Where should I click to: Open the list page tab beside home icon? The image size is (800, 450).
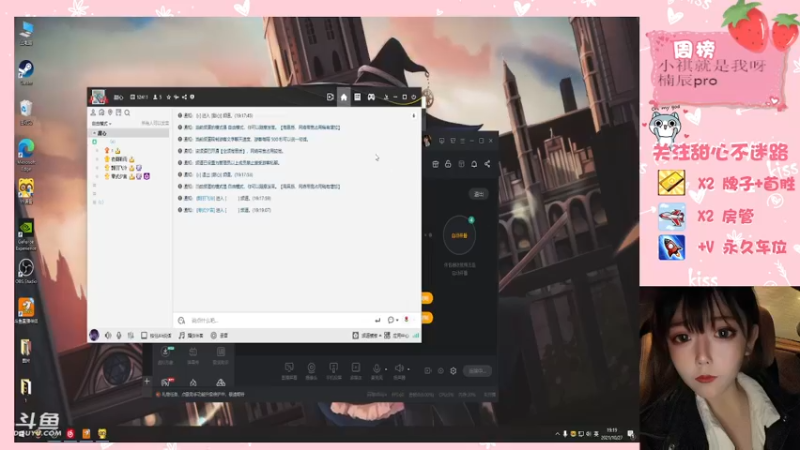pyautogui.click(x=358, y=97)
